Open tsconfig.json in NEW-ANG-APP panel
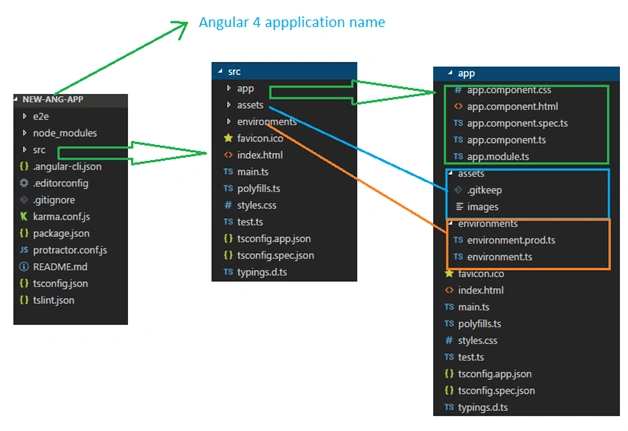 [60, 283]
